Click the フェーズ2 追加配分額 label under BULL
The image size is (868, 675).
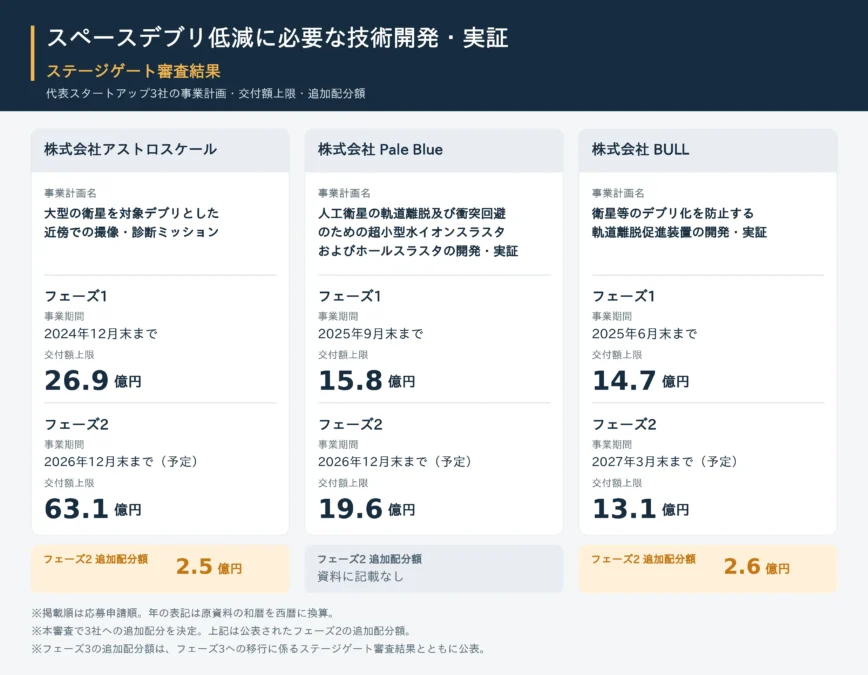tap(644, 559)
